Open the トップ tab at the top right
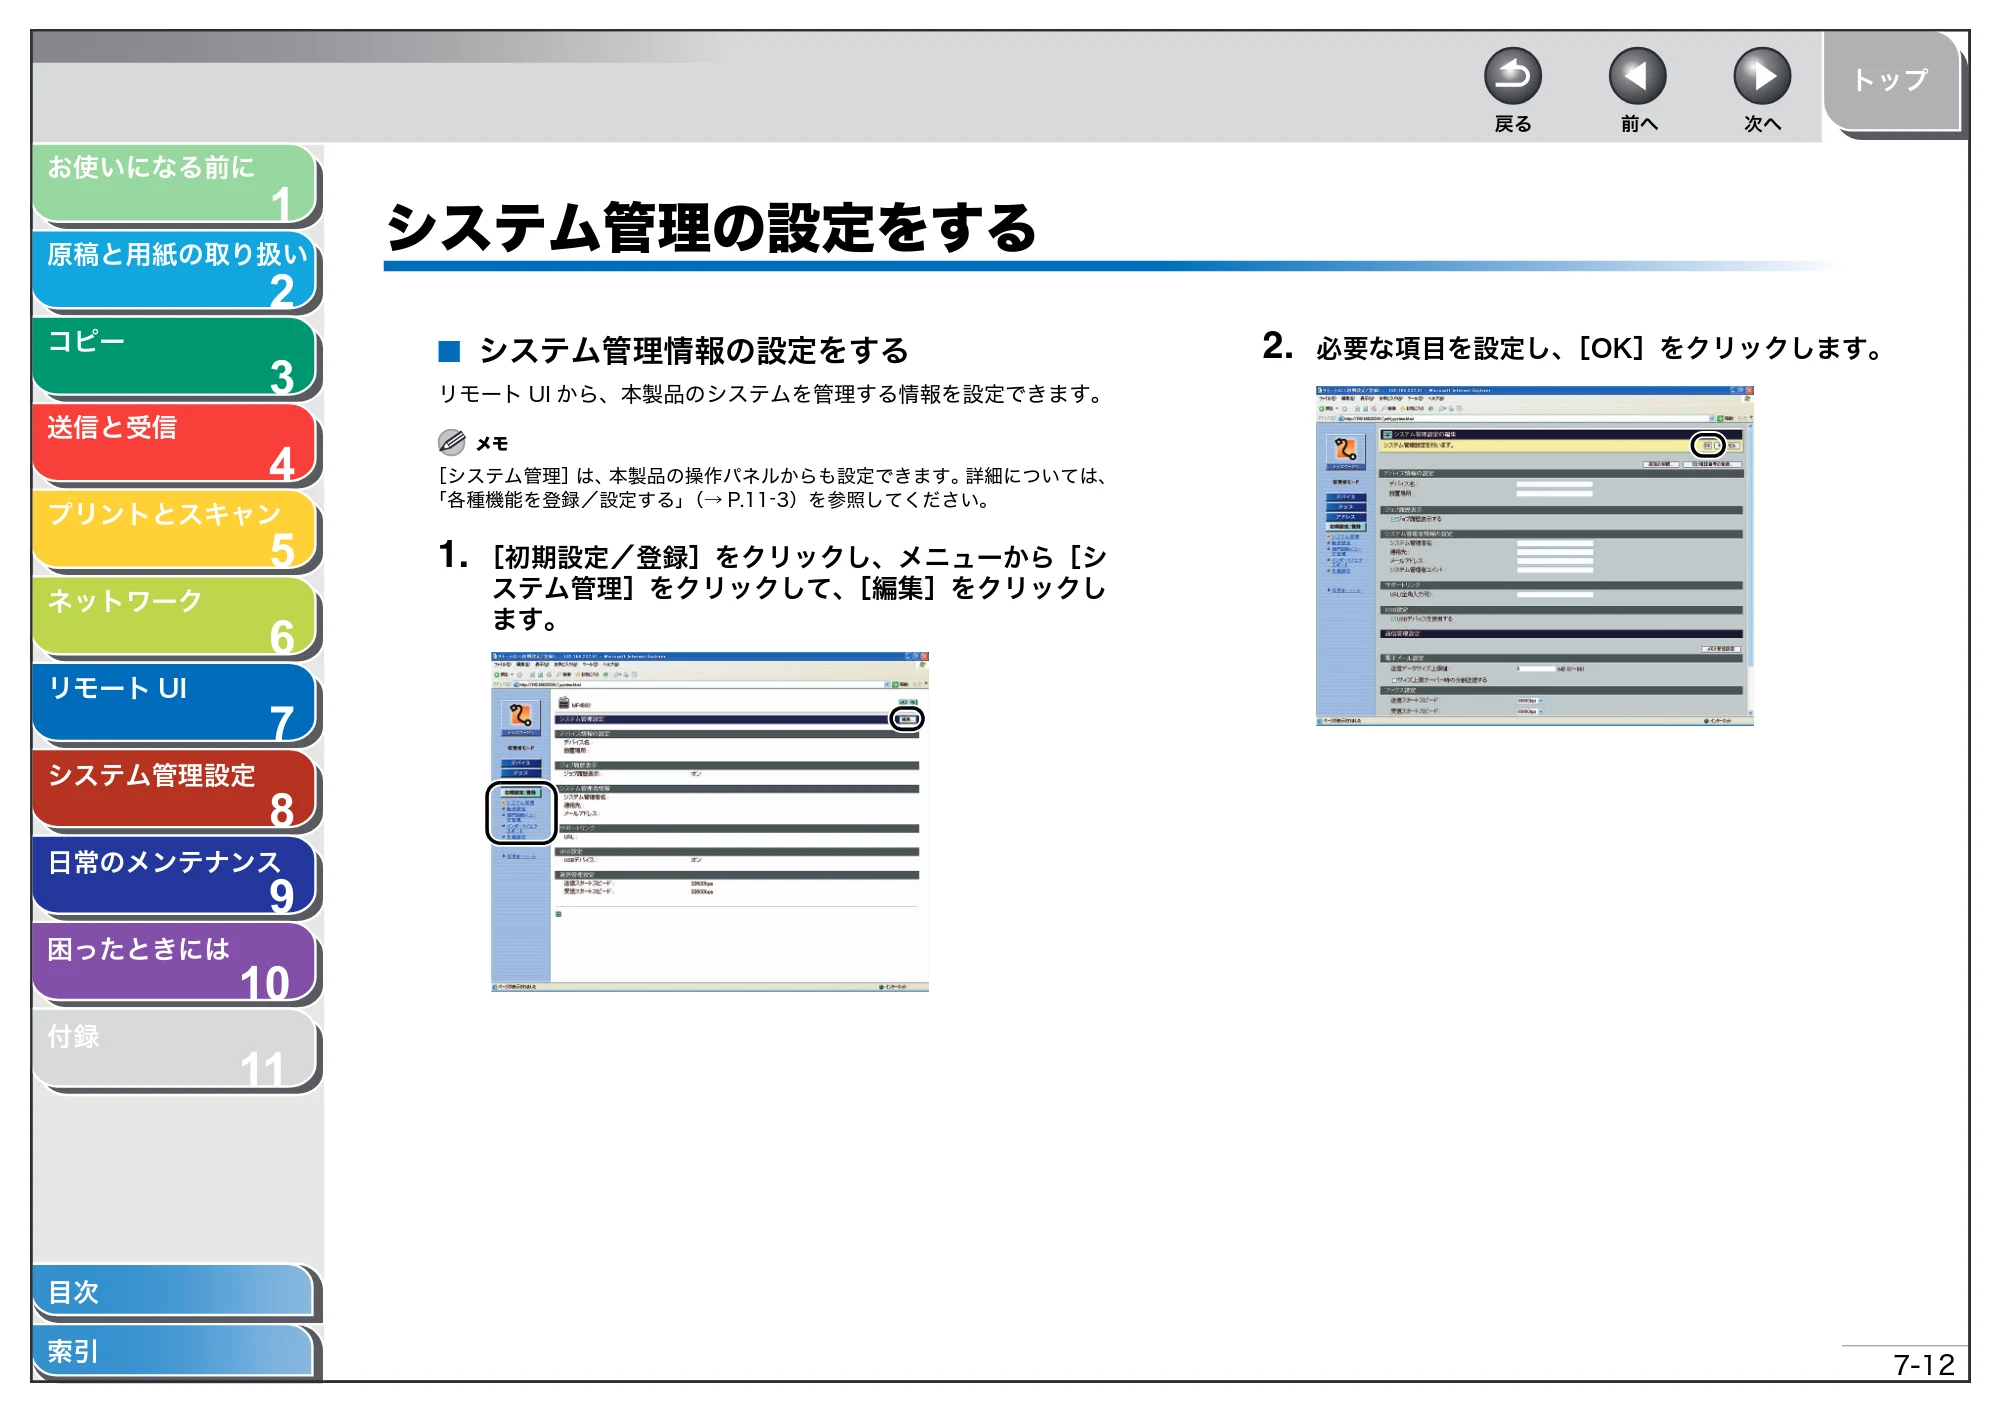Viewport: 2000px width, 1414px height. tap(1891, 82)
